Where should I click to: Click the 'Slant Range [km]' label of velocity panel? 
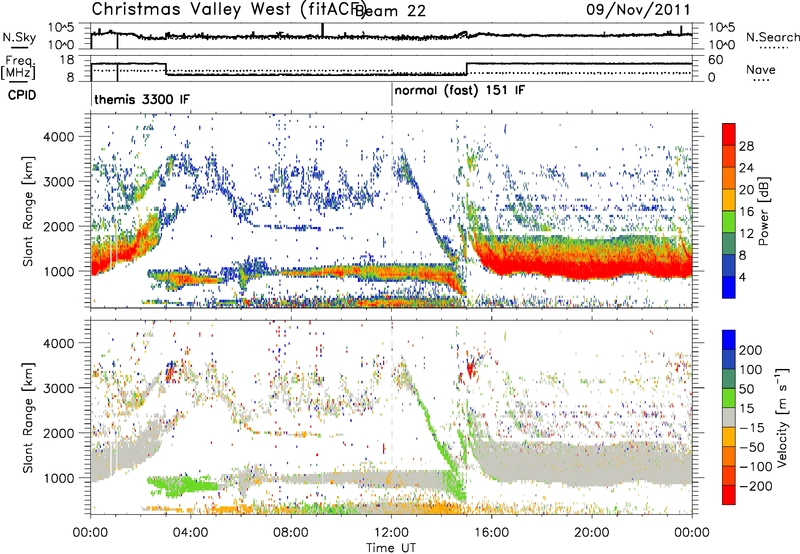tap(29, 418)
